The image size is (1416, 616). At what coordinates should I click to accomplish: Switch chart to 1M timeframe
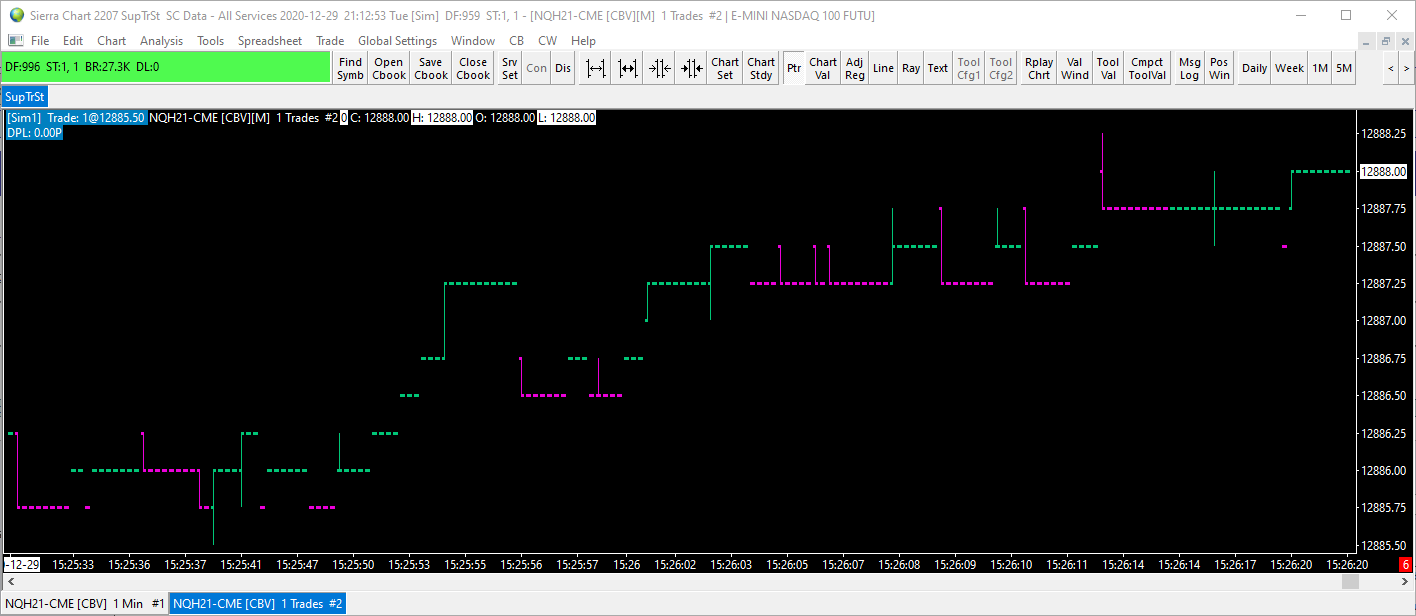click(x=1320, y=68)
